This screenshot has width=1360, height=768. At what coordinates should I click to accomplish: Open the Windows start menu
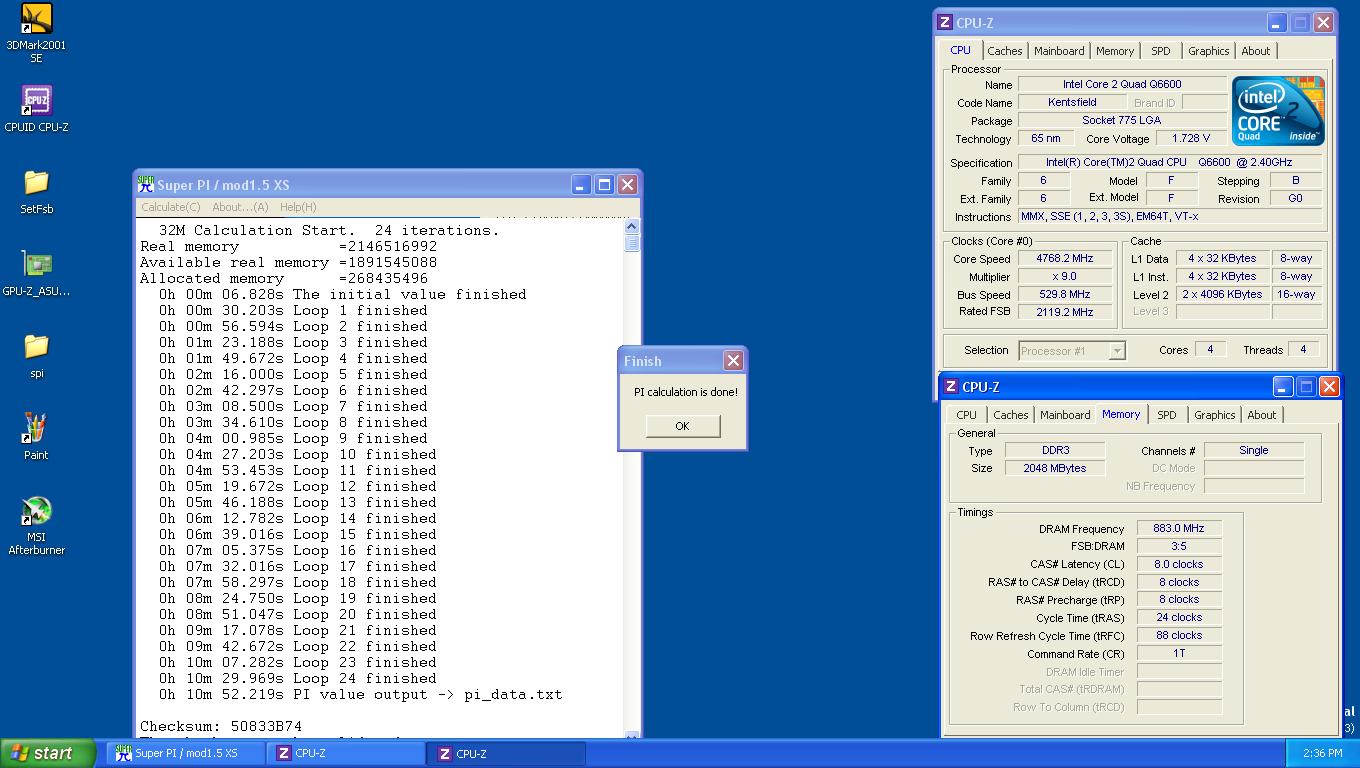point(47,753)
